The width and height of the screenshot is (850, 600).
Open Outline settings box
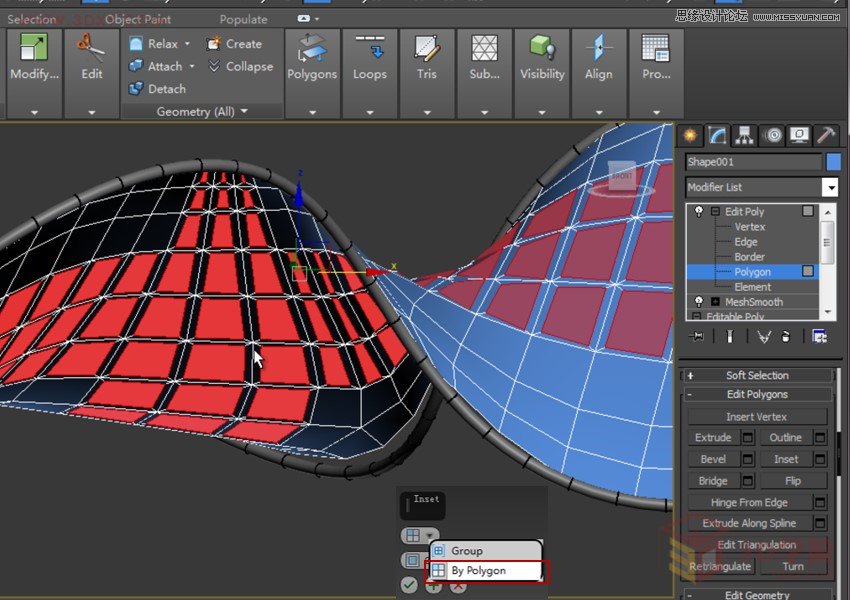pyautogui.click(x=820, y=437)
